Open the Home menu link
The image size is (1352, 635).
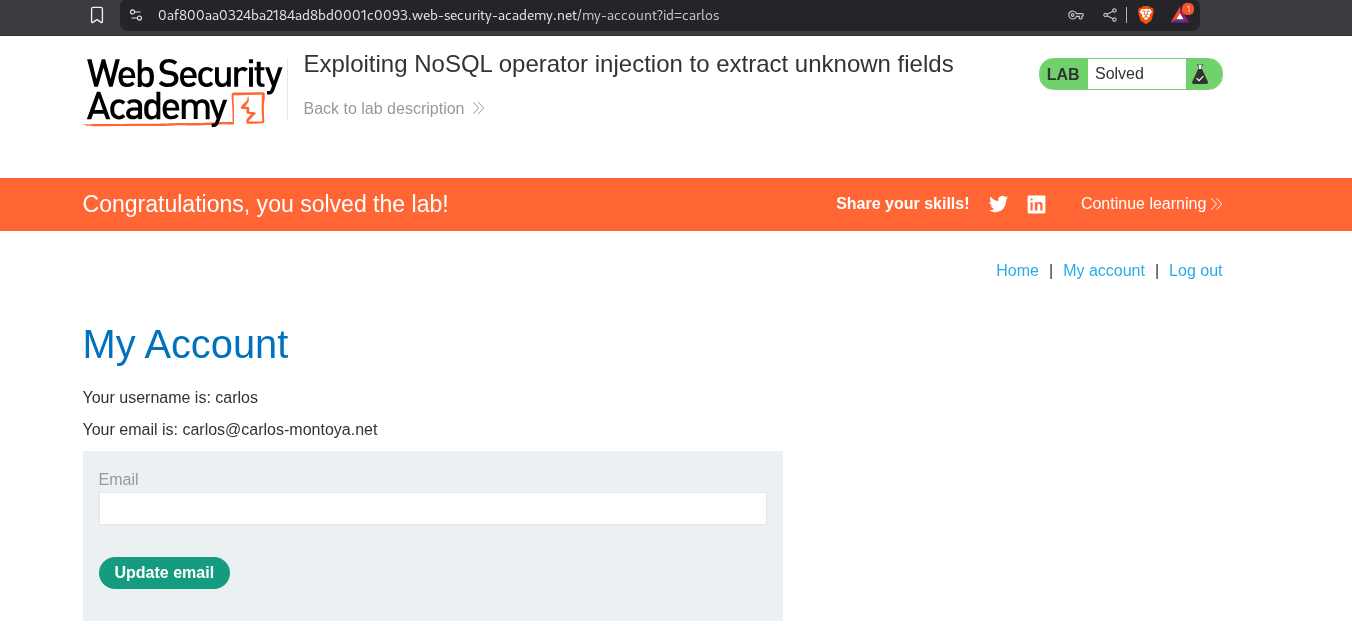pyautogui.click(x=1017, y=271)
